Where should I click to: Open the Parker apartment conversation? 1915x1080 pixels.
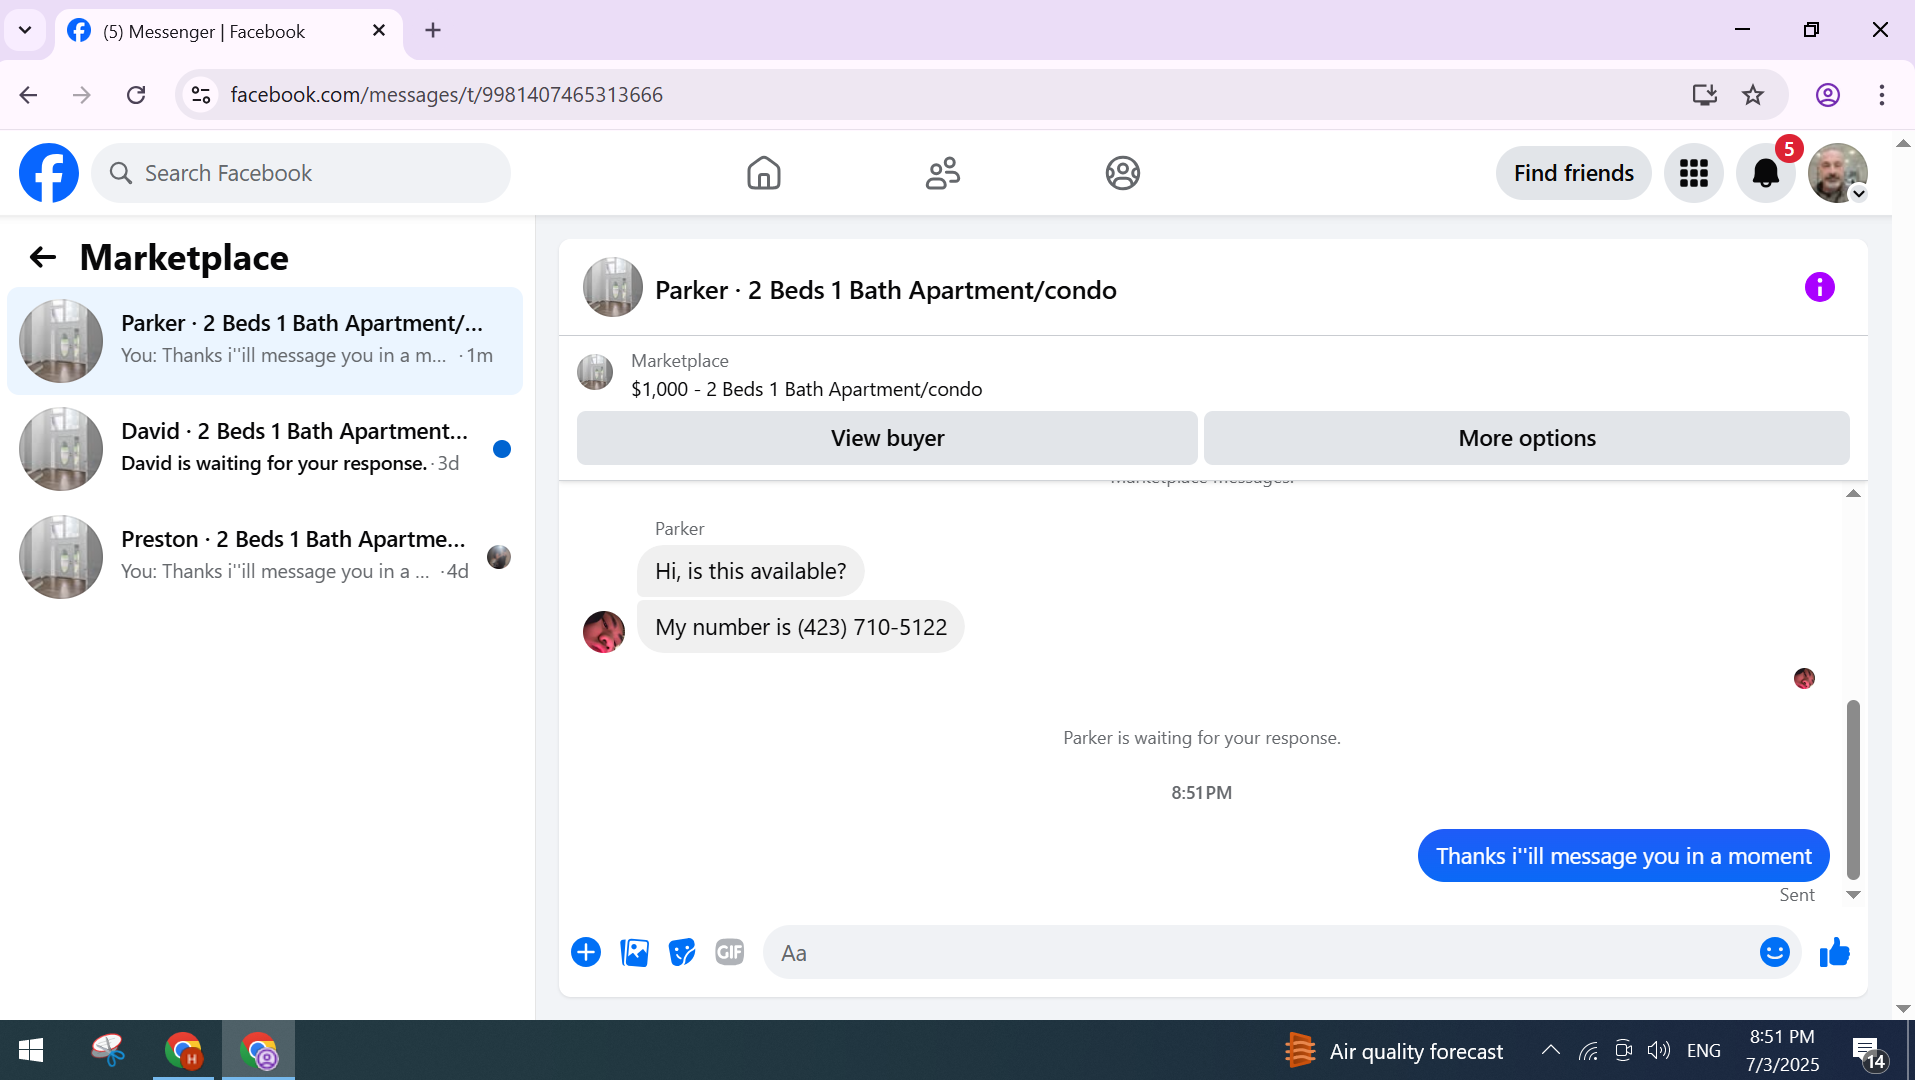(x=265, y=341)
